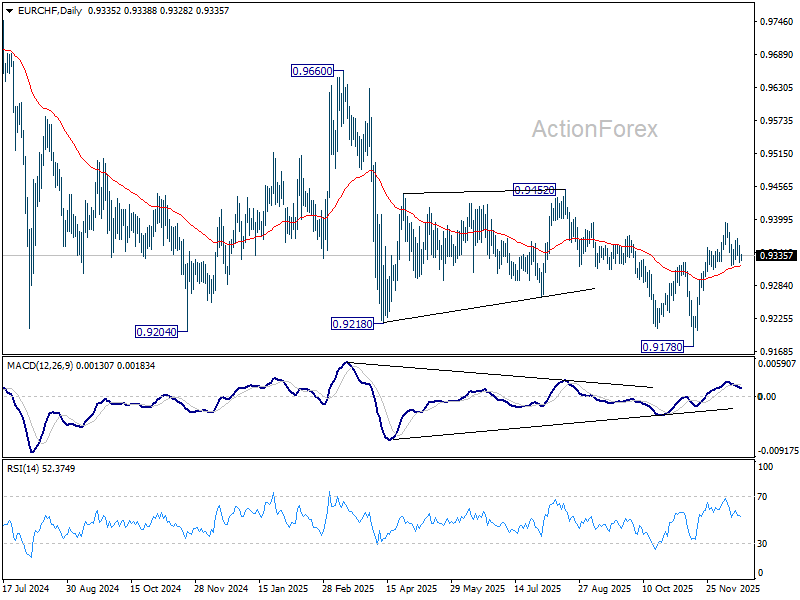Click the 0.94520 high price label
The image size is (800, 600).
(x=534, y=190)
